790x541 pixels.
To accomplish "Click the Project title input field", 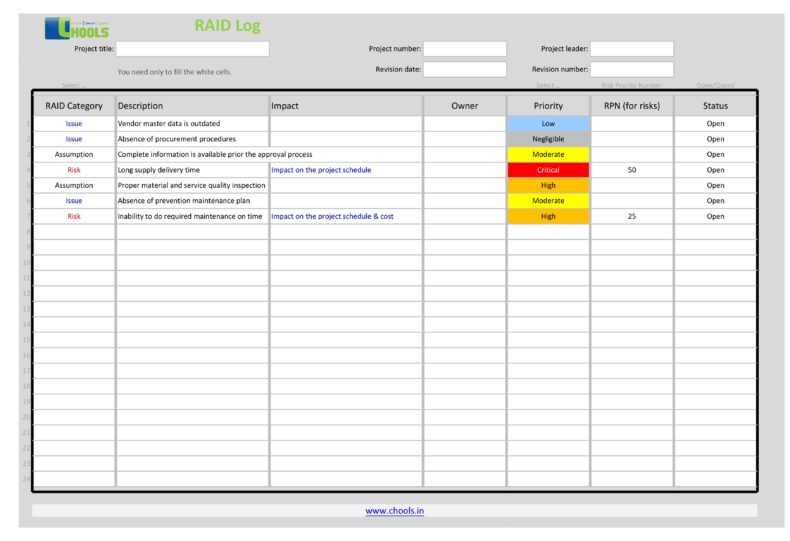I will [x=193, y=49].
